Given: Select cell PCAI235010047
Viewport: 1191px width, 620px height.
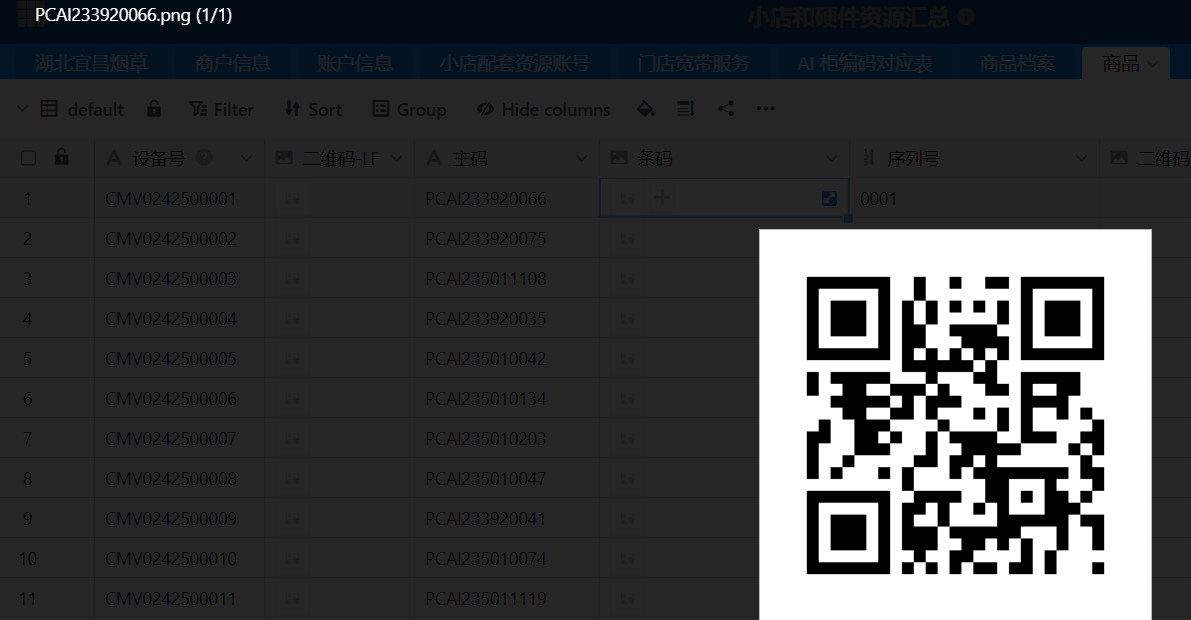Looking at the screenshot, I should pyautogui.click(x=507, y=479).
